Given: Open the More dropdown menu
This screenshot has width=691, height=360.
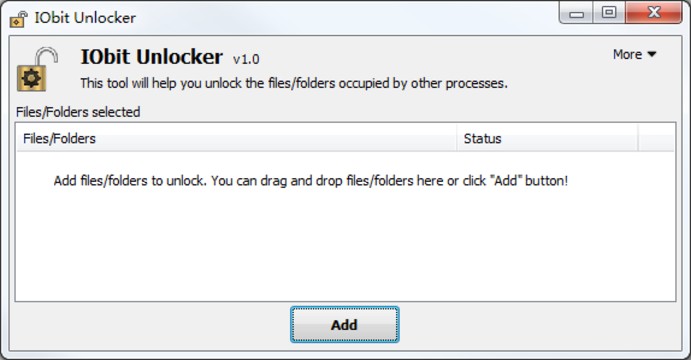Looking at the screenshot, I should pos(634,54).
